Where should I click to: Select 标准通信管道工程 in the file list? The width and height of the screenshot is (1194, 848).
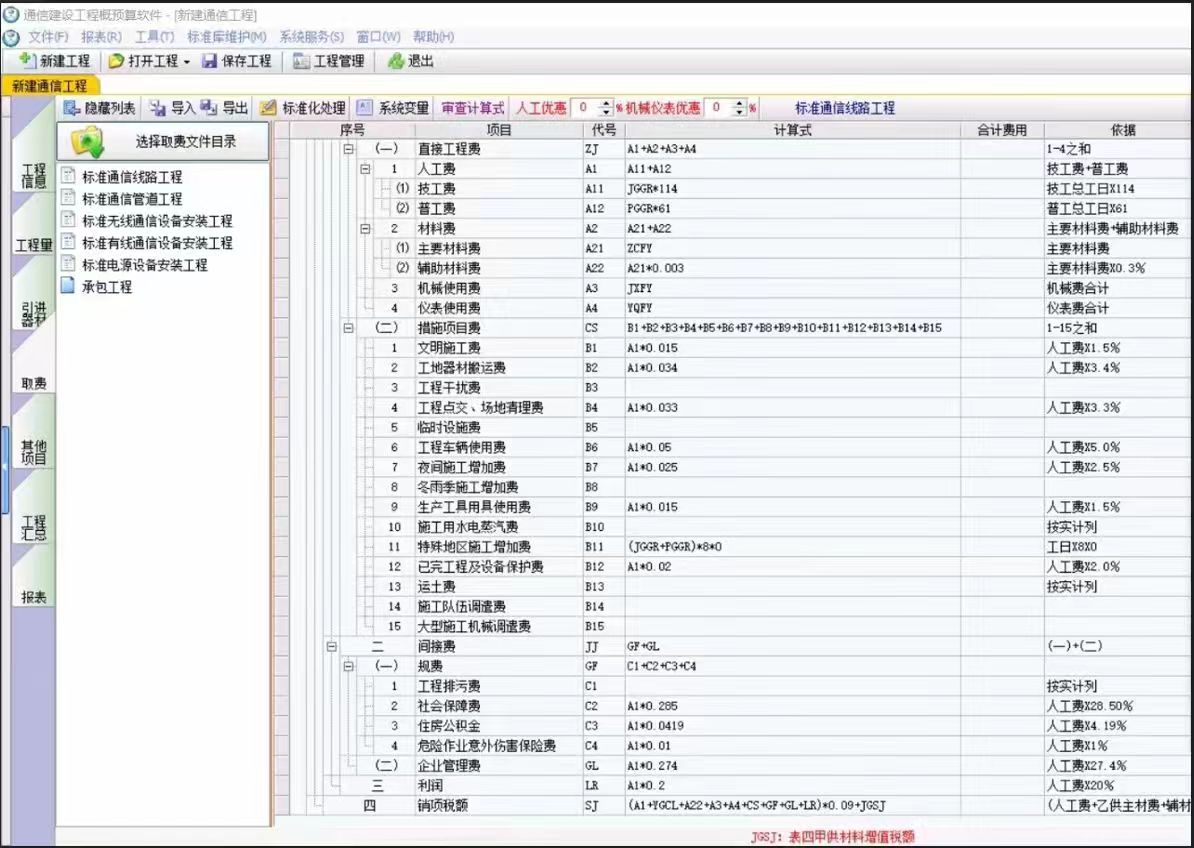[132, 199]
